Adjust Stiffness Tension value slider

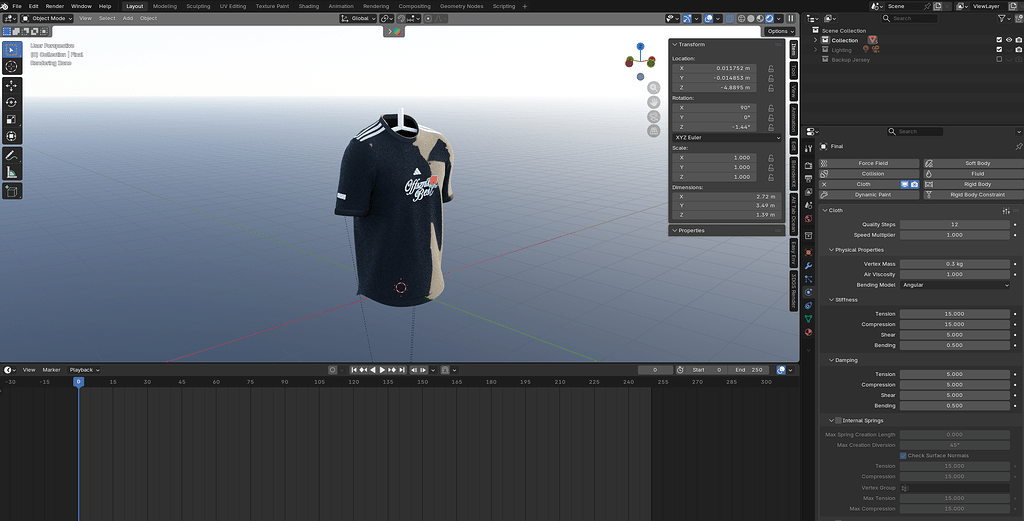click(x=955, y=314)
